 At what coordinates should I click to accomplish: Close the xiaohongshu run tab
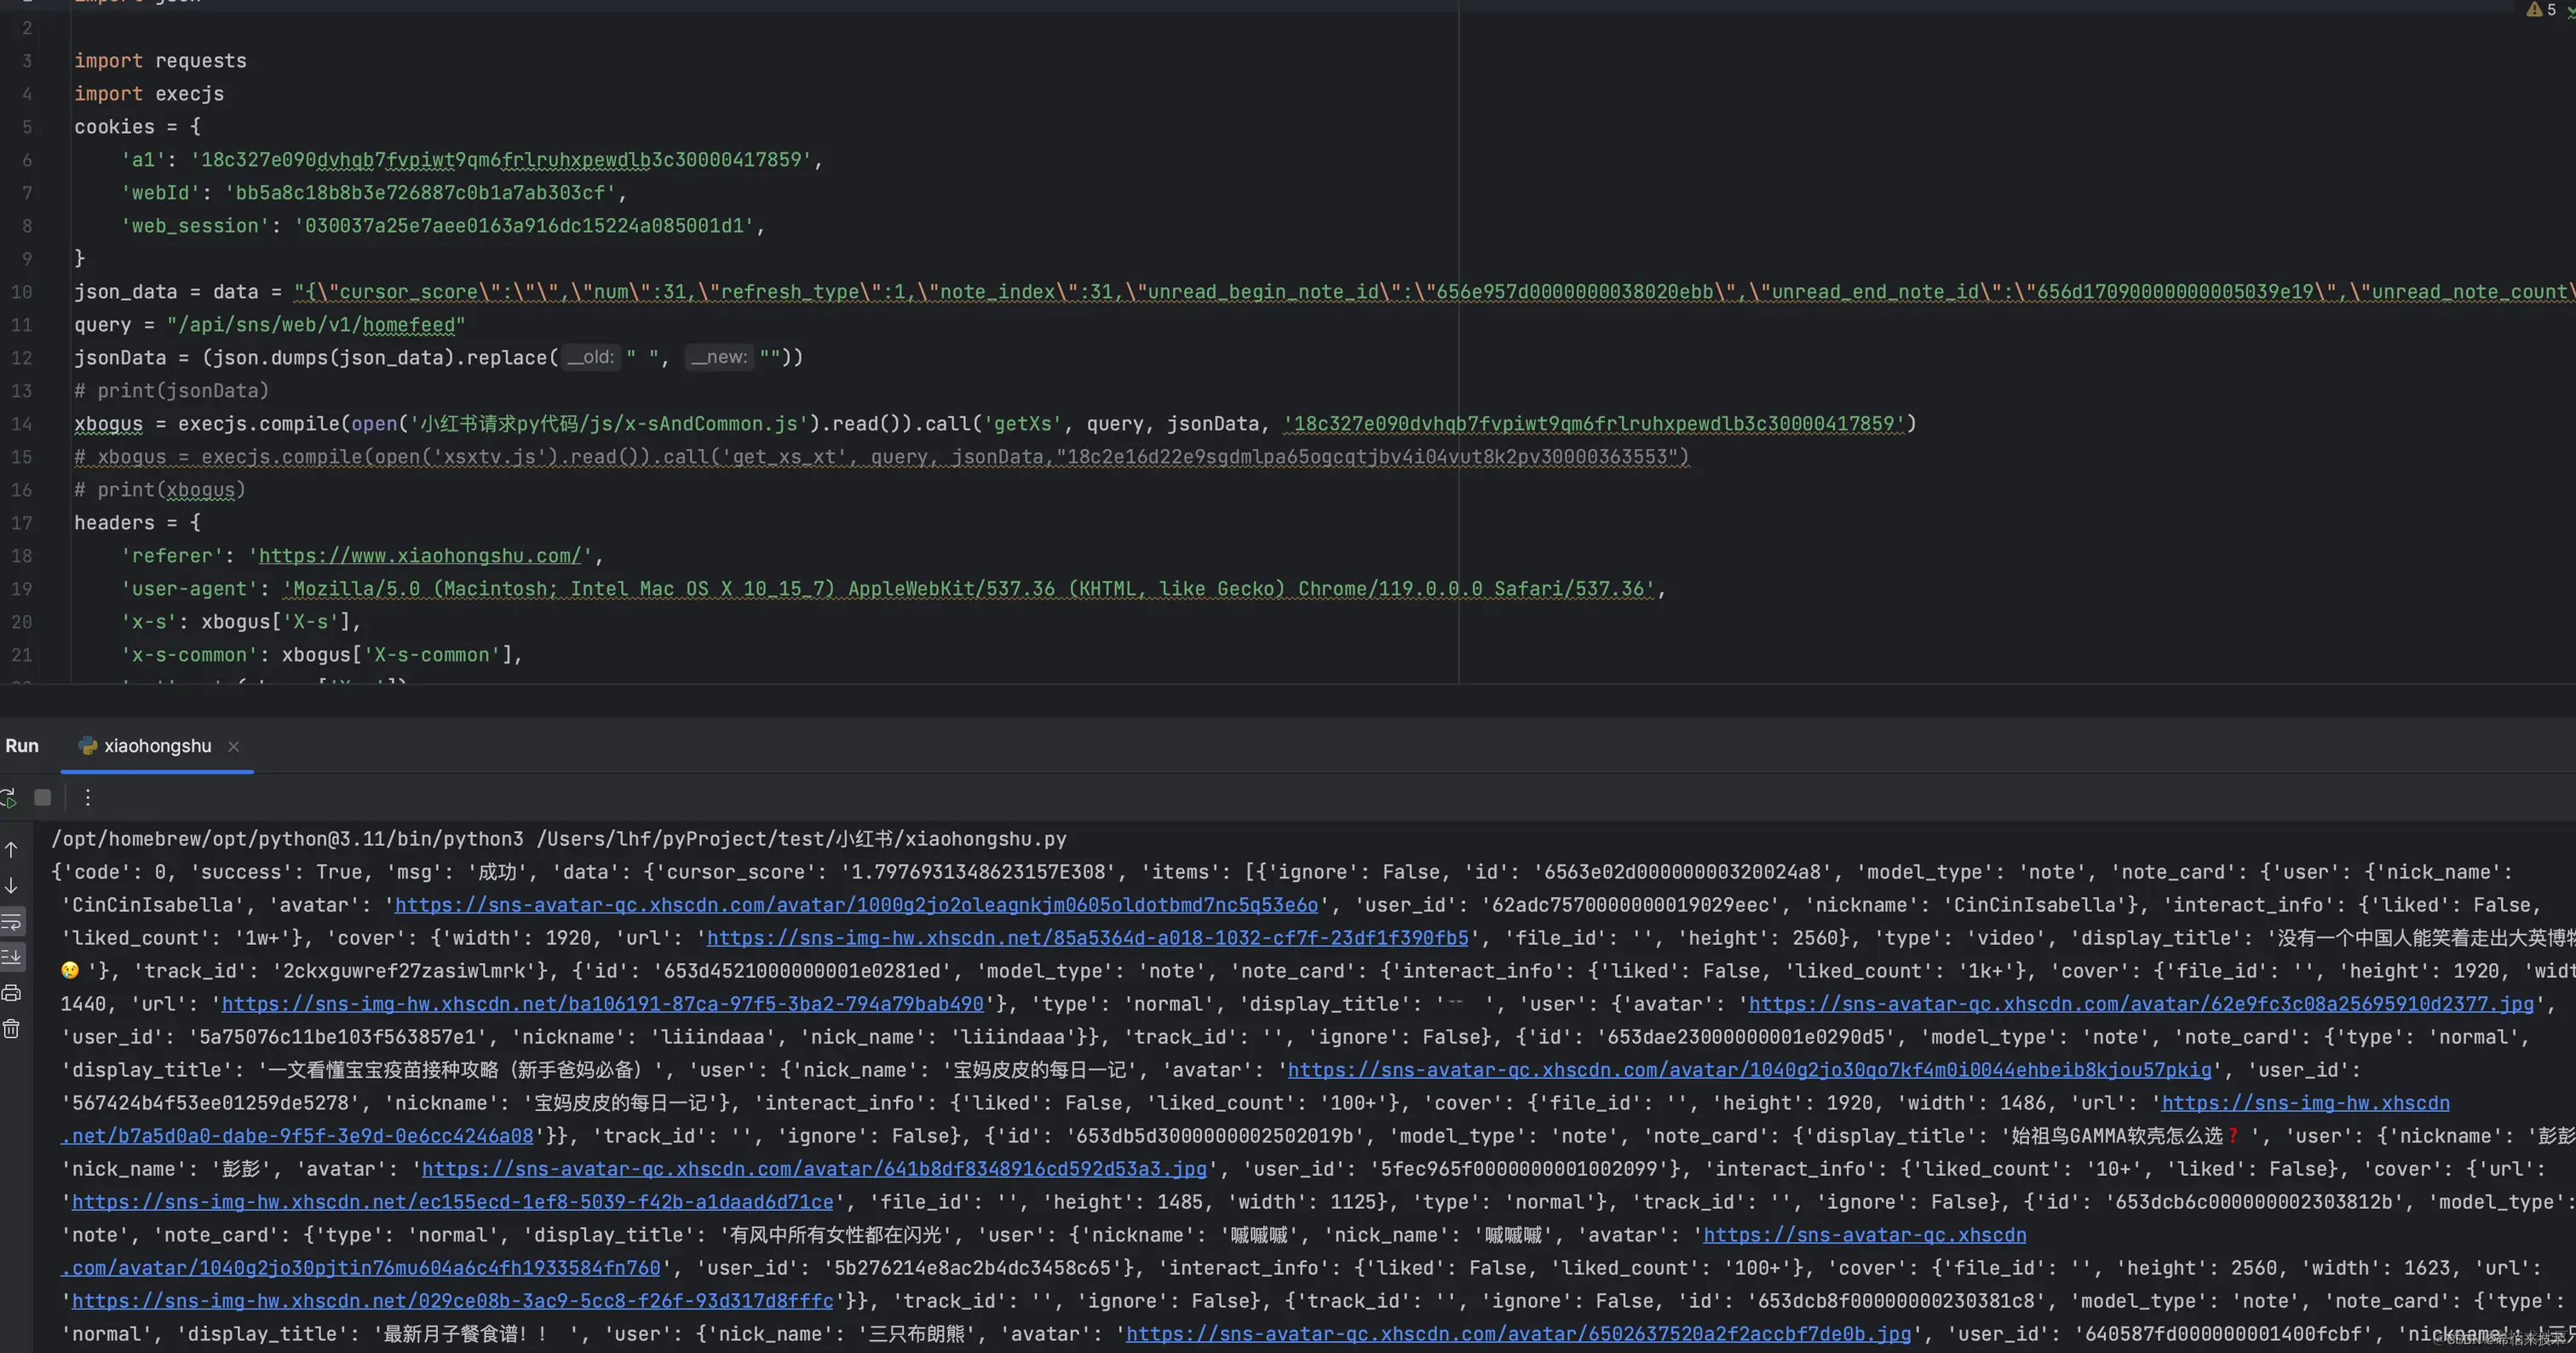coord(233,746)
